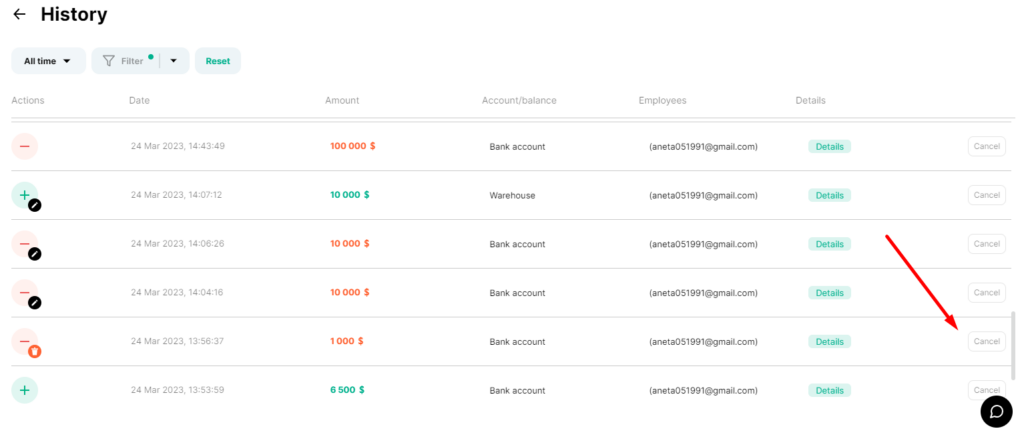1024x439 pixels.
Task: Click date 24 Mar 2023, 13:56:37
Action: click(178, 341)
